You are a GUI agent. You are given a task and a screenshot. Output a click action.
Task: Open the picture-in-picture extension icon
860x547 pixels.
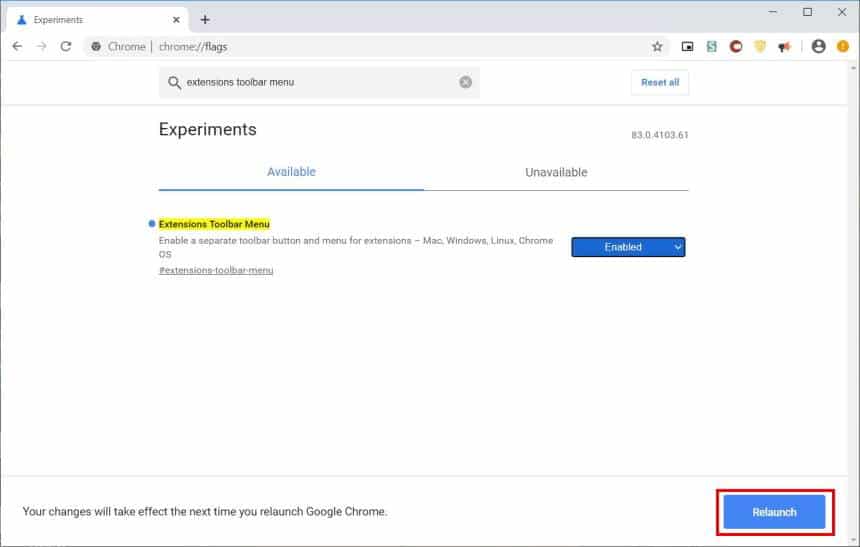point(687,47)
